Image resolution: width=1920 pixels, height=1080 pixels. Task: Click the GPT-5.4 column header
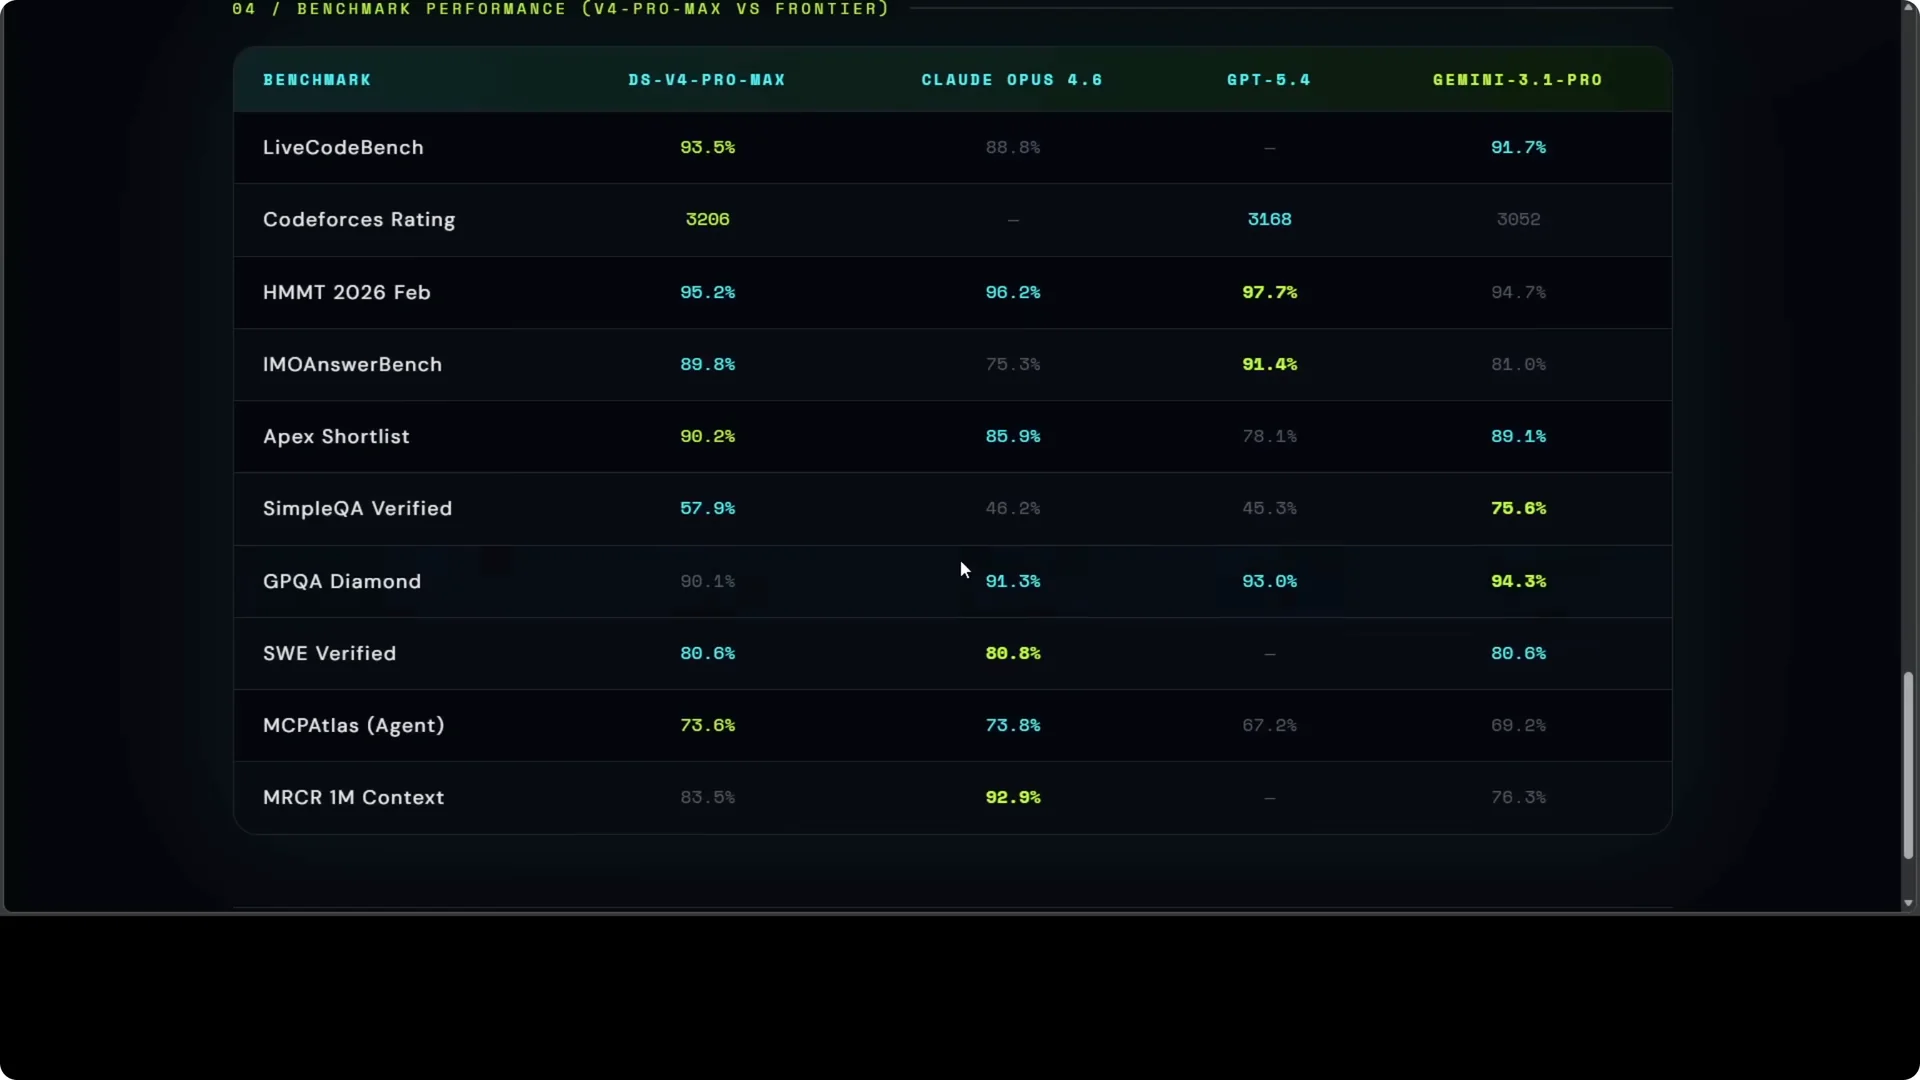1269,80
